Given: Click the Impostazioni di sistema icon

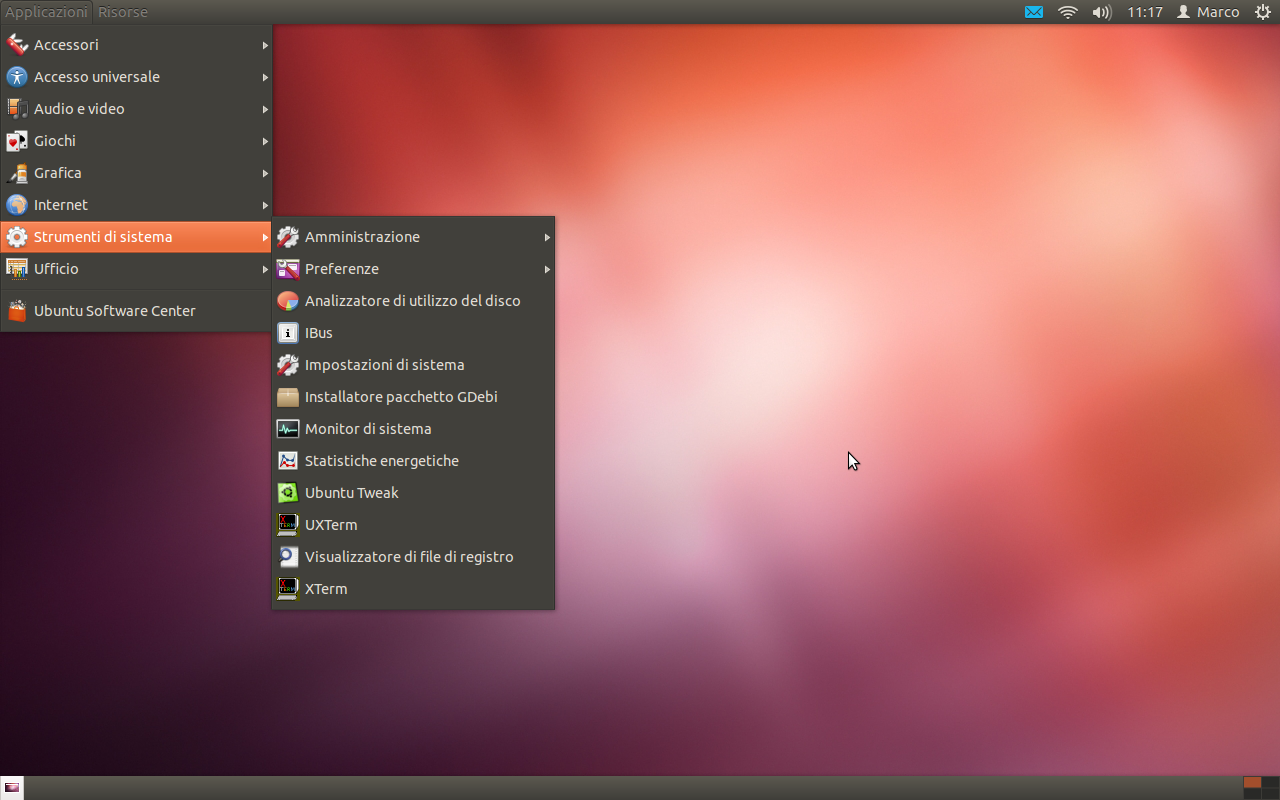Looking at the screenshot, I should [x=288, y=365].
